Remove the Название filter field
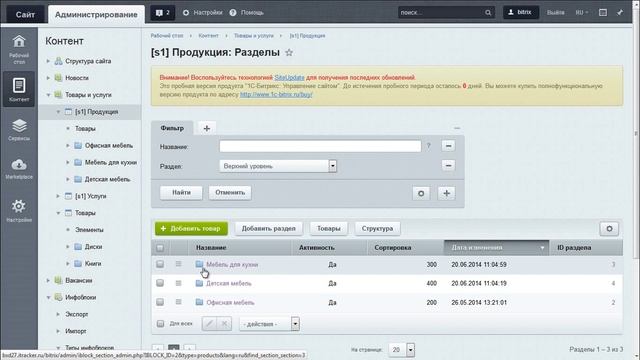640x360 pixels. [x=448, y=146]
